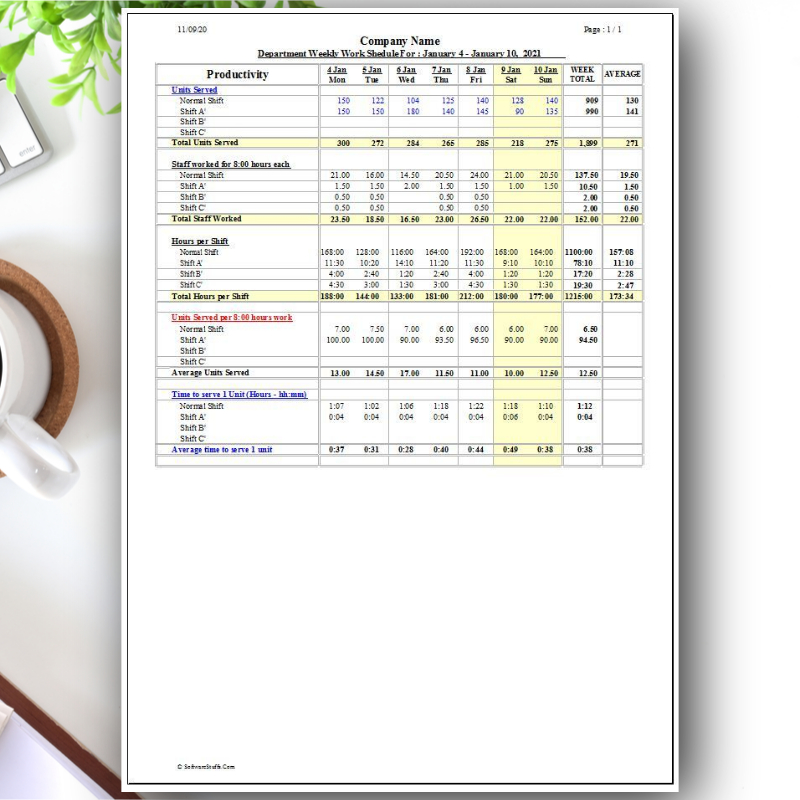The image size is (800, 800).
Task: Click the 10 Jan Sun column header
Action: click(545, 74)
